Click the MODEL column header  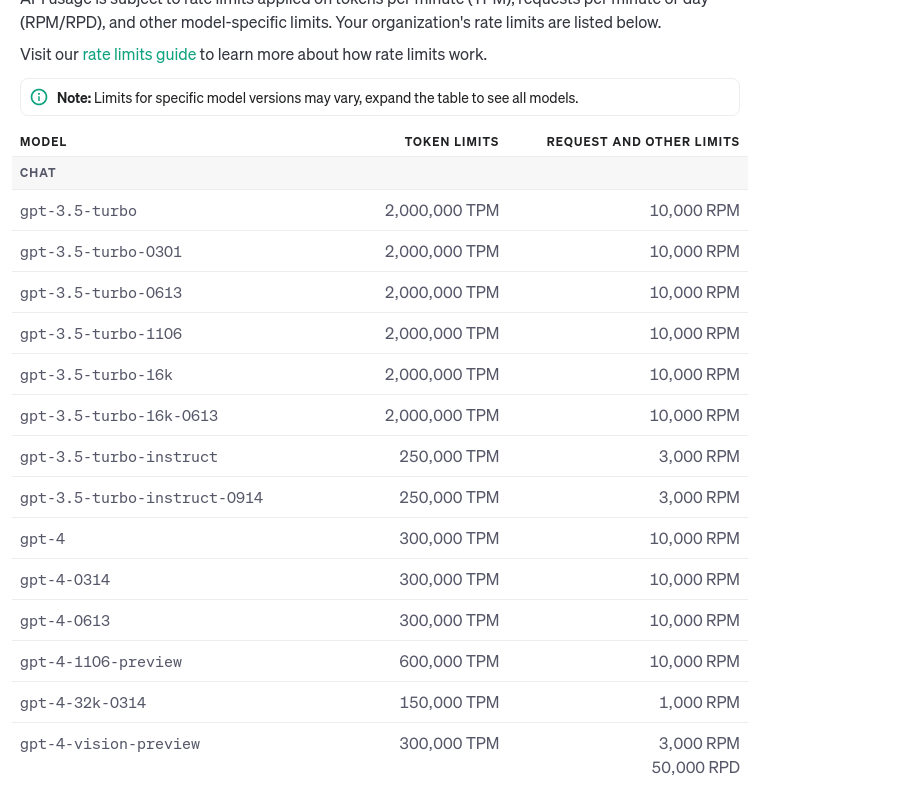tap(43, 142)
